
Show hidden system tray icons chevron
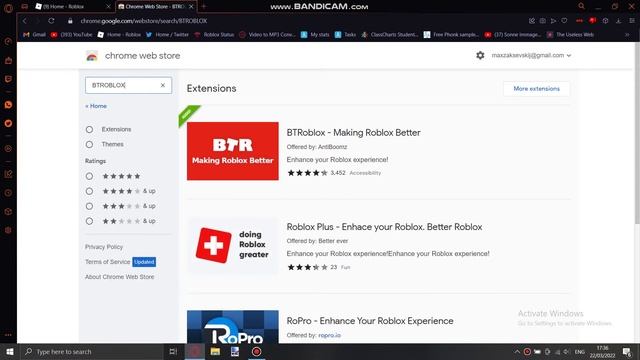[x=517, y=351]
